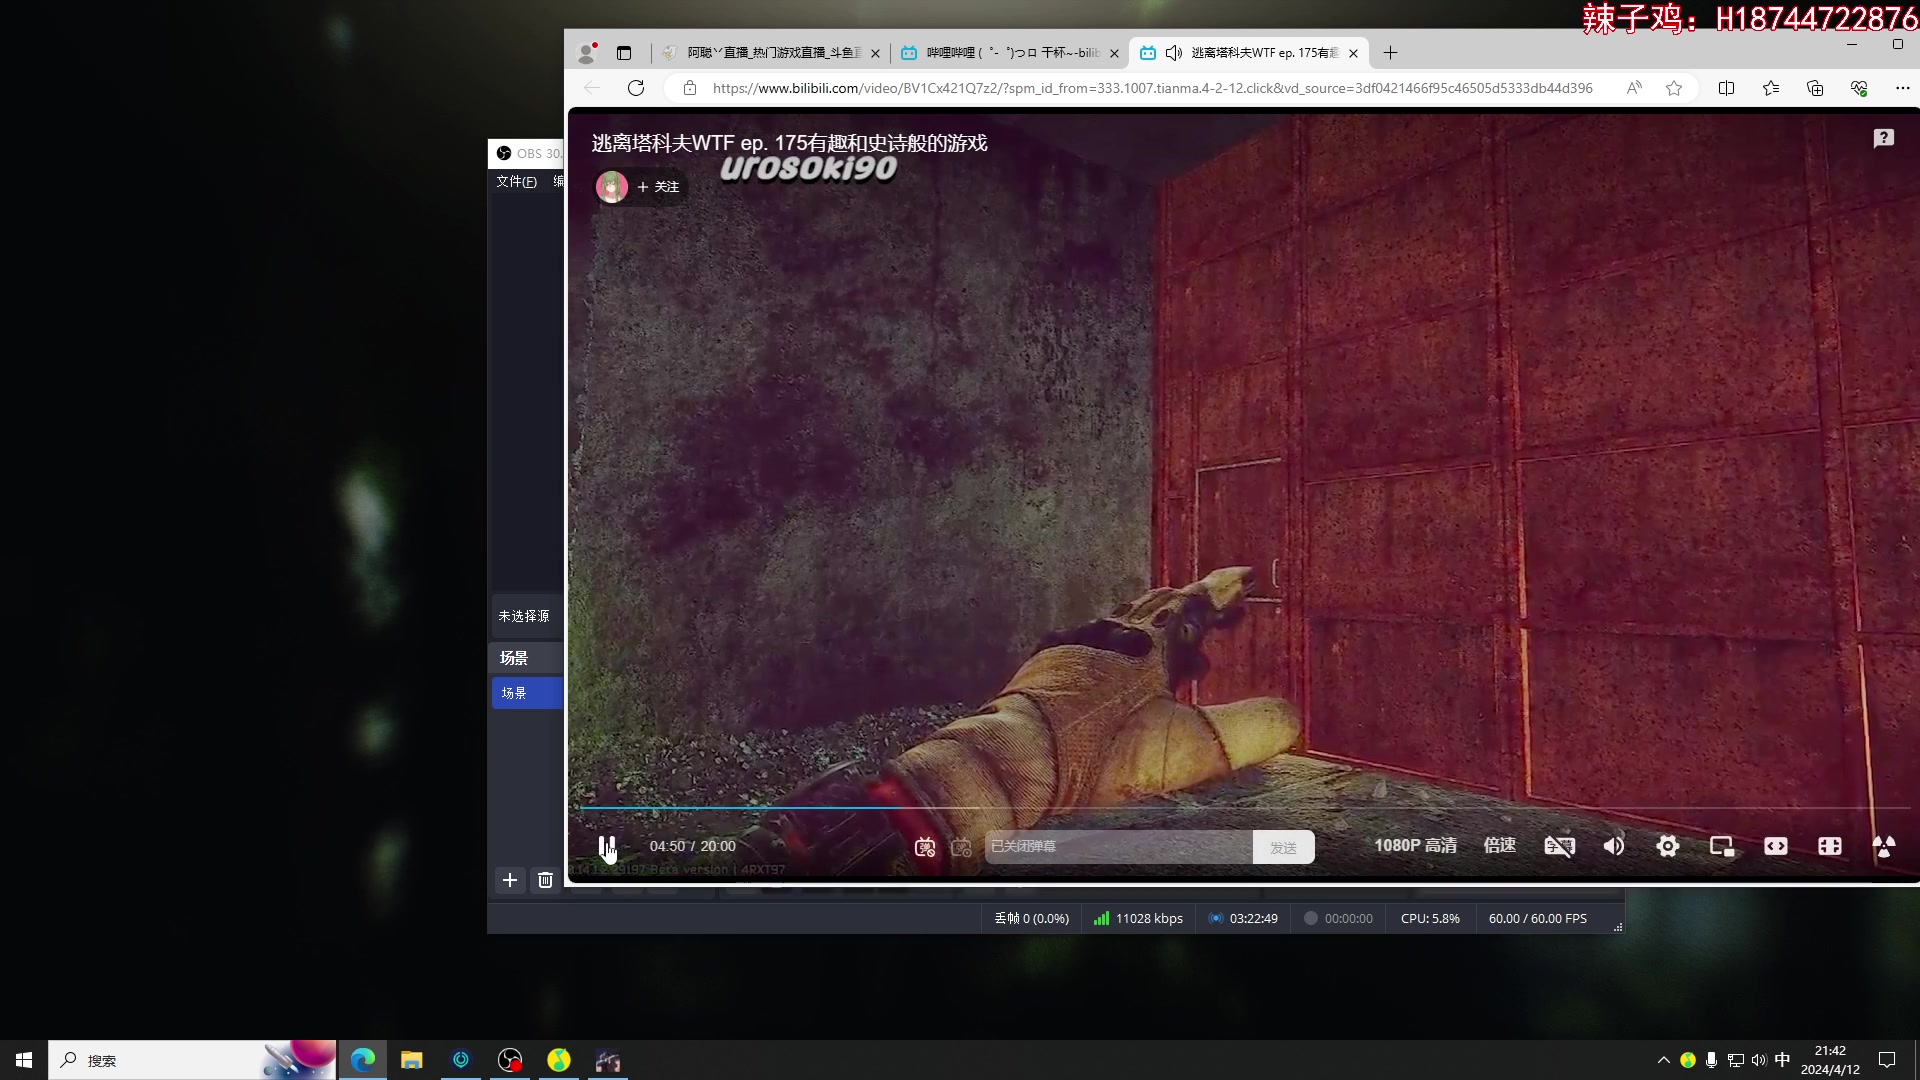
Task: Open a new browser tab
Action: click(x=1390, y=53)
